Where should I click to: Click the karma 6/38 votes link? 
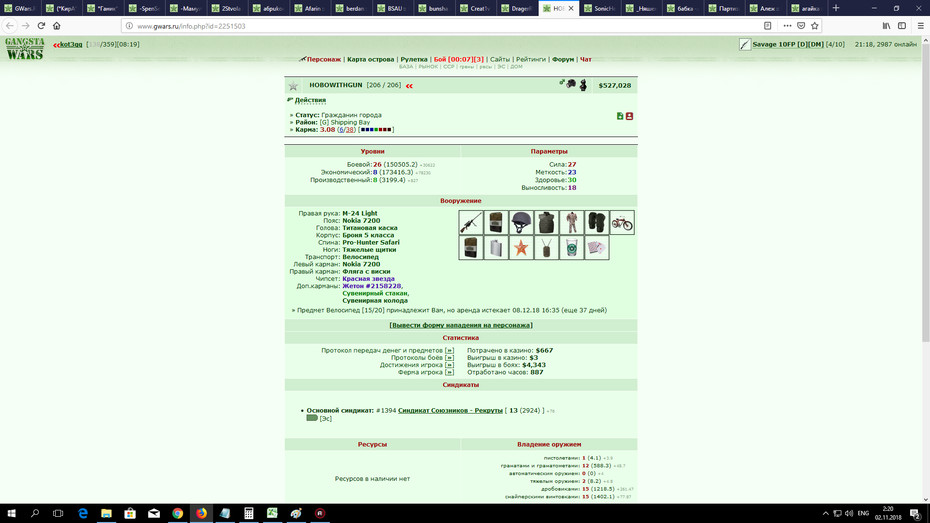click(x=346, y=129)
